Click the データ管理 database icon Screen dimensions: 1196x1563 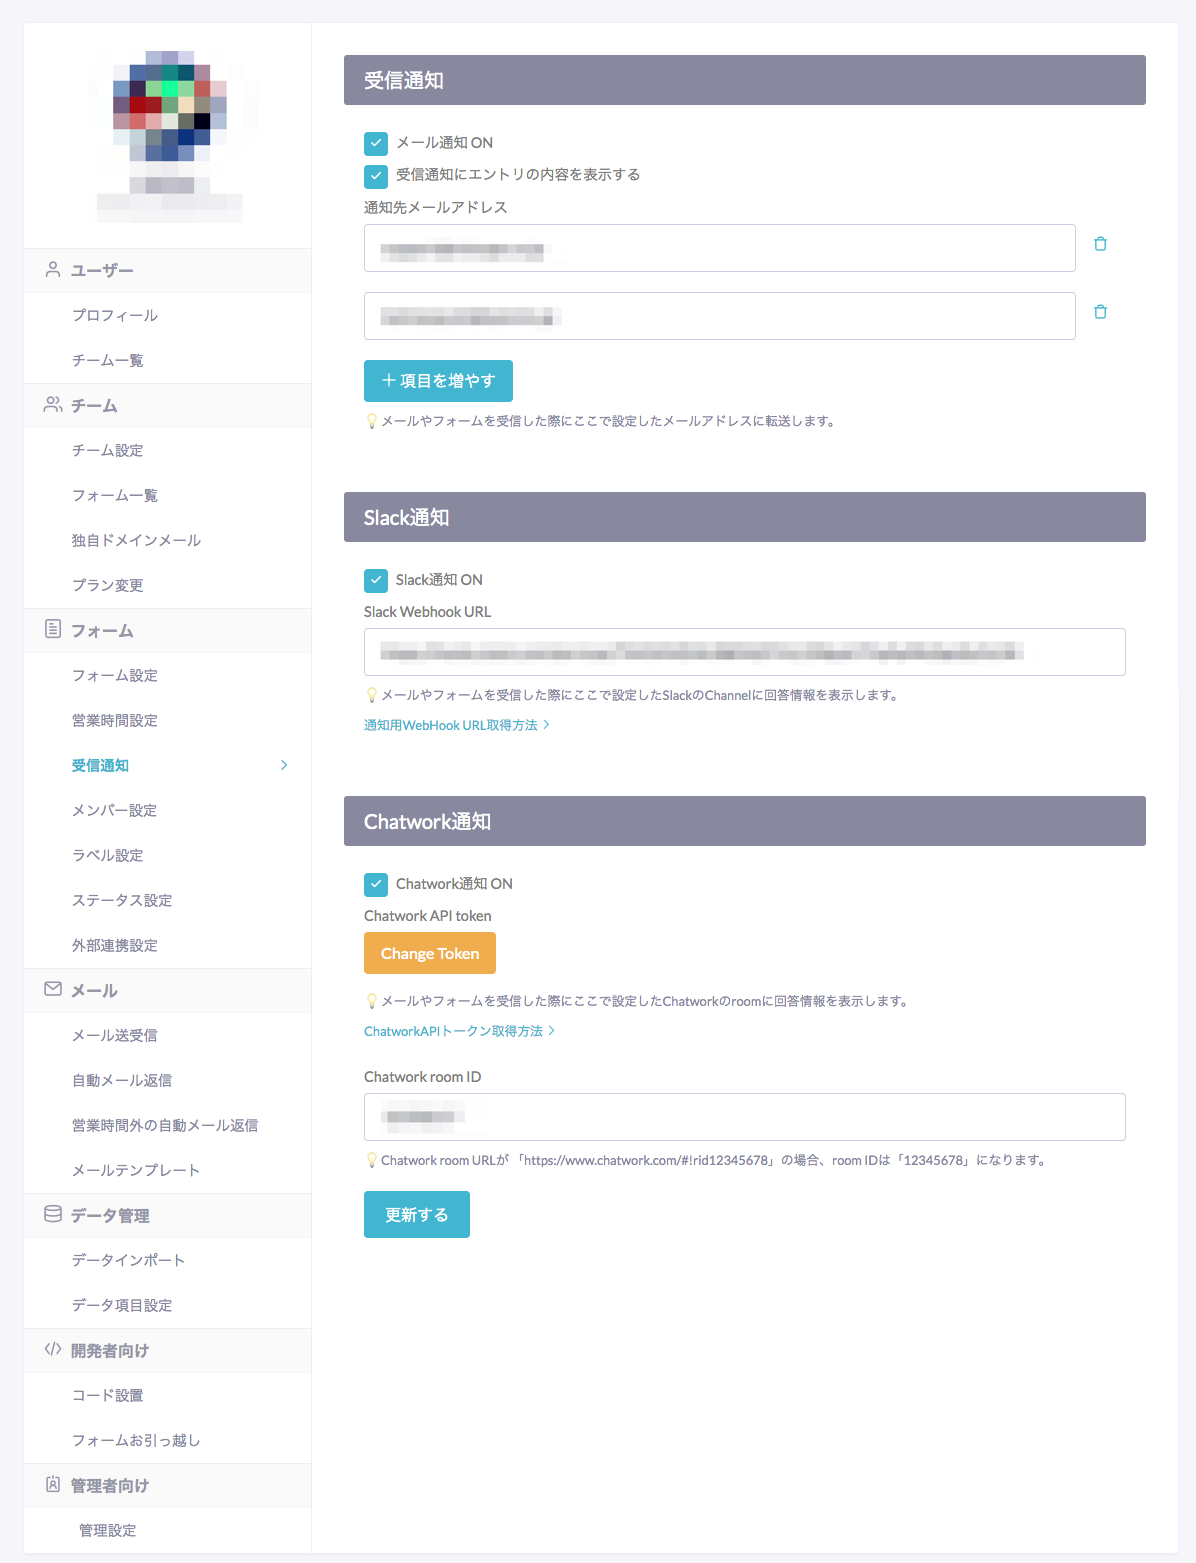53,1214
